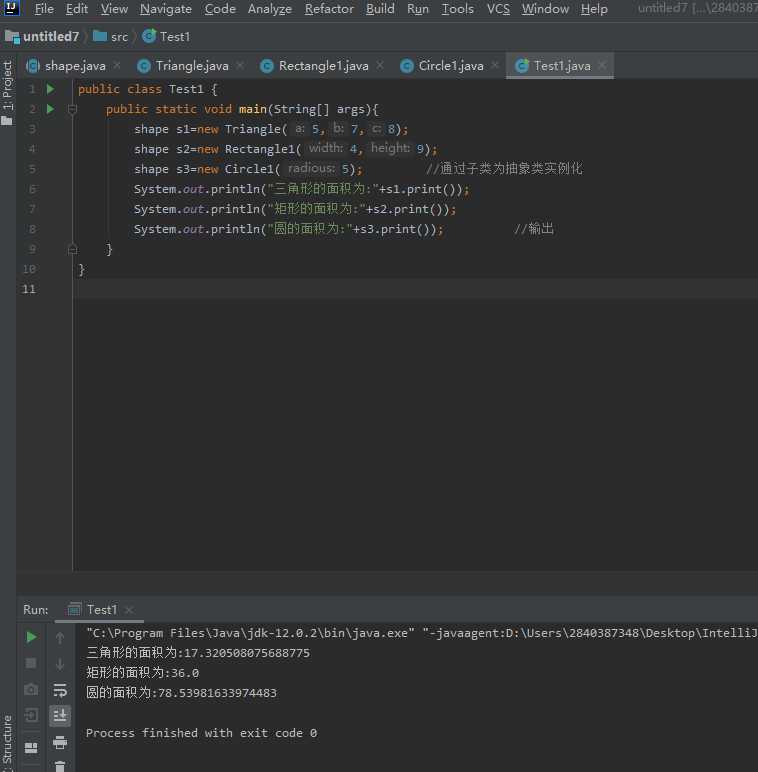Clear all console output trash icon
The width and height of the screenshot is (758, 772).
[x=60, y=766]
